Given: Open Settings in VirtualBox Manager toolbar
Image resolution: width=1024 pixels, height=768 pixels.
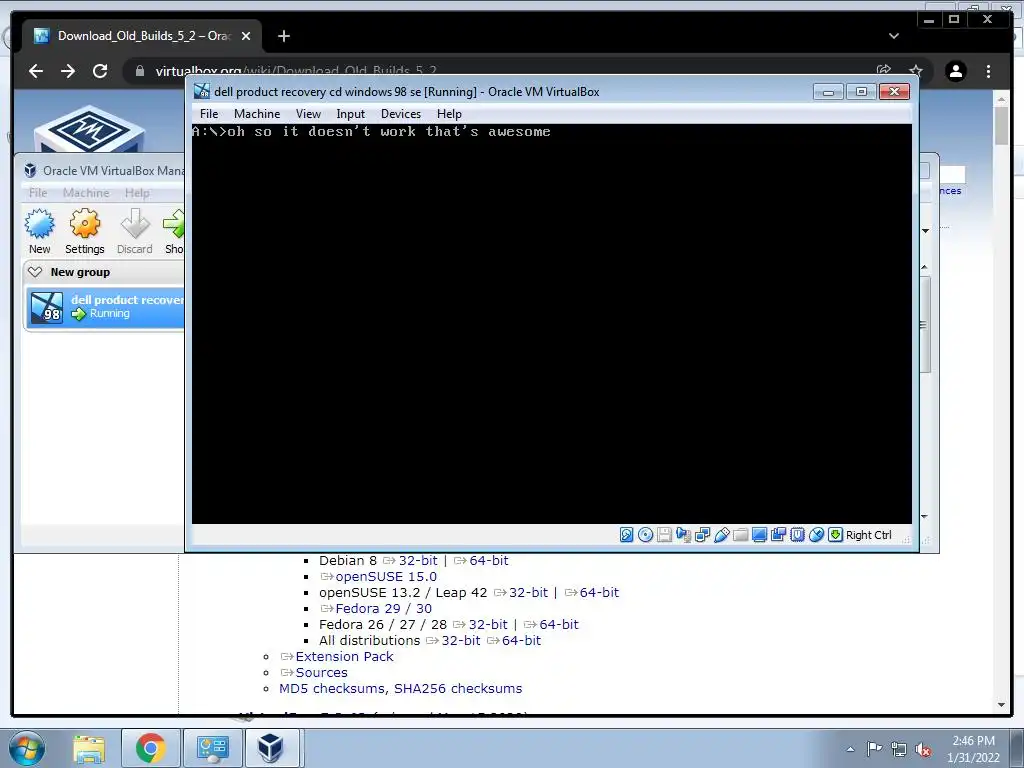Looking at the screenshot, I should [85, 231].
